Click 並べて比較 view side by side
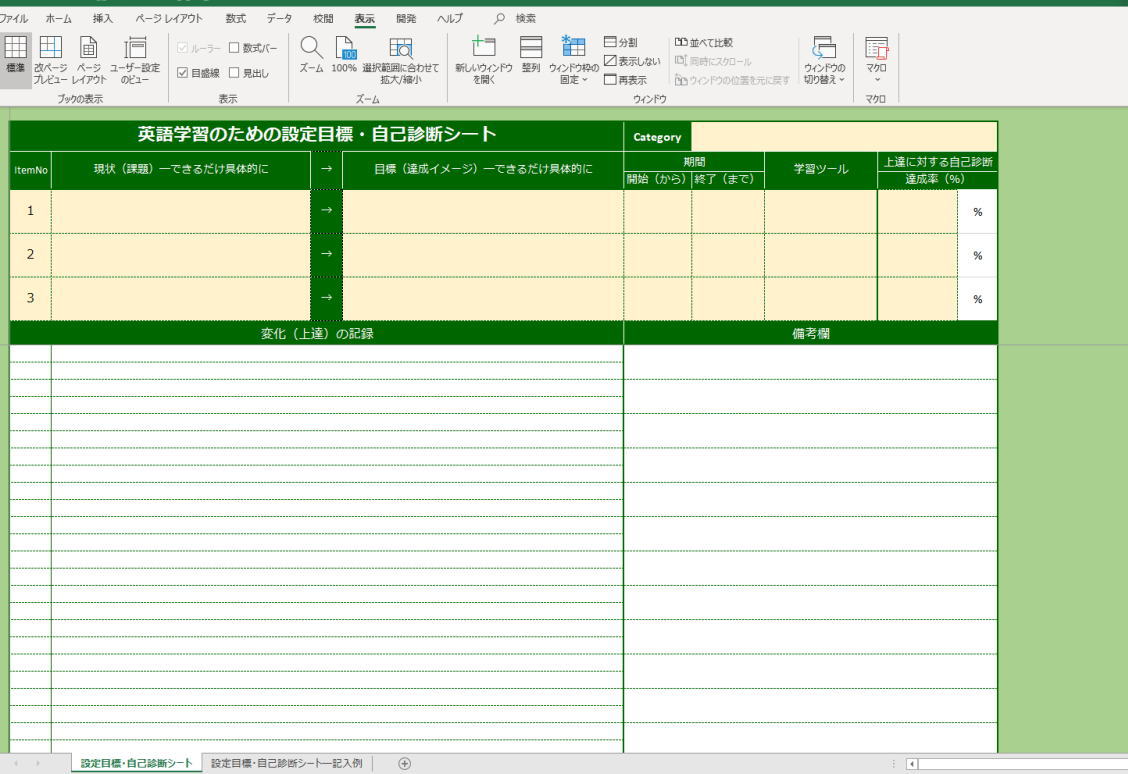The image size is (1128, 774). coord(704,42)
